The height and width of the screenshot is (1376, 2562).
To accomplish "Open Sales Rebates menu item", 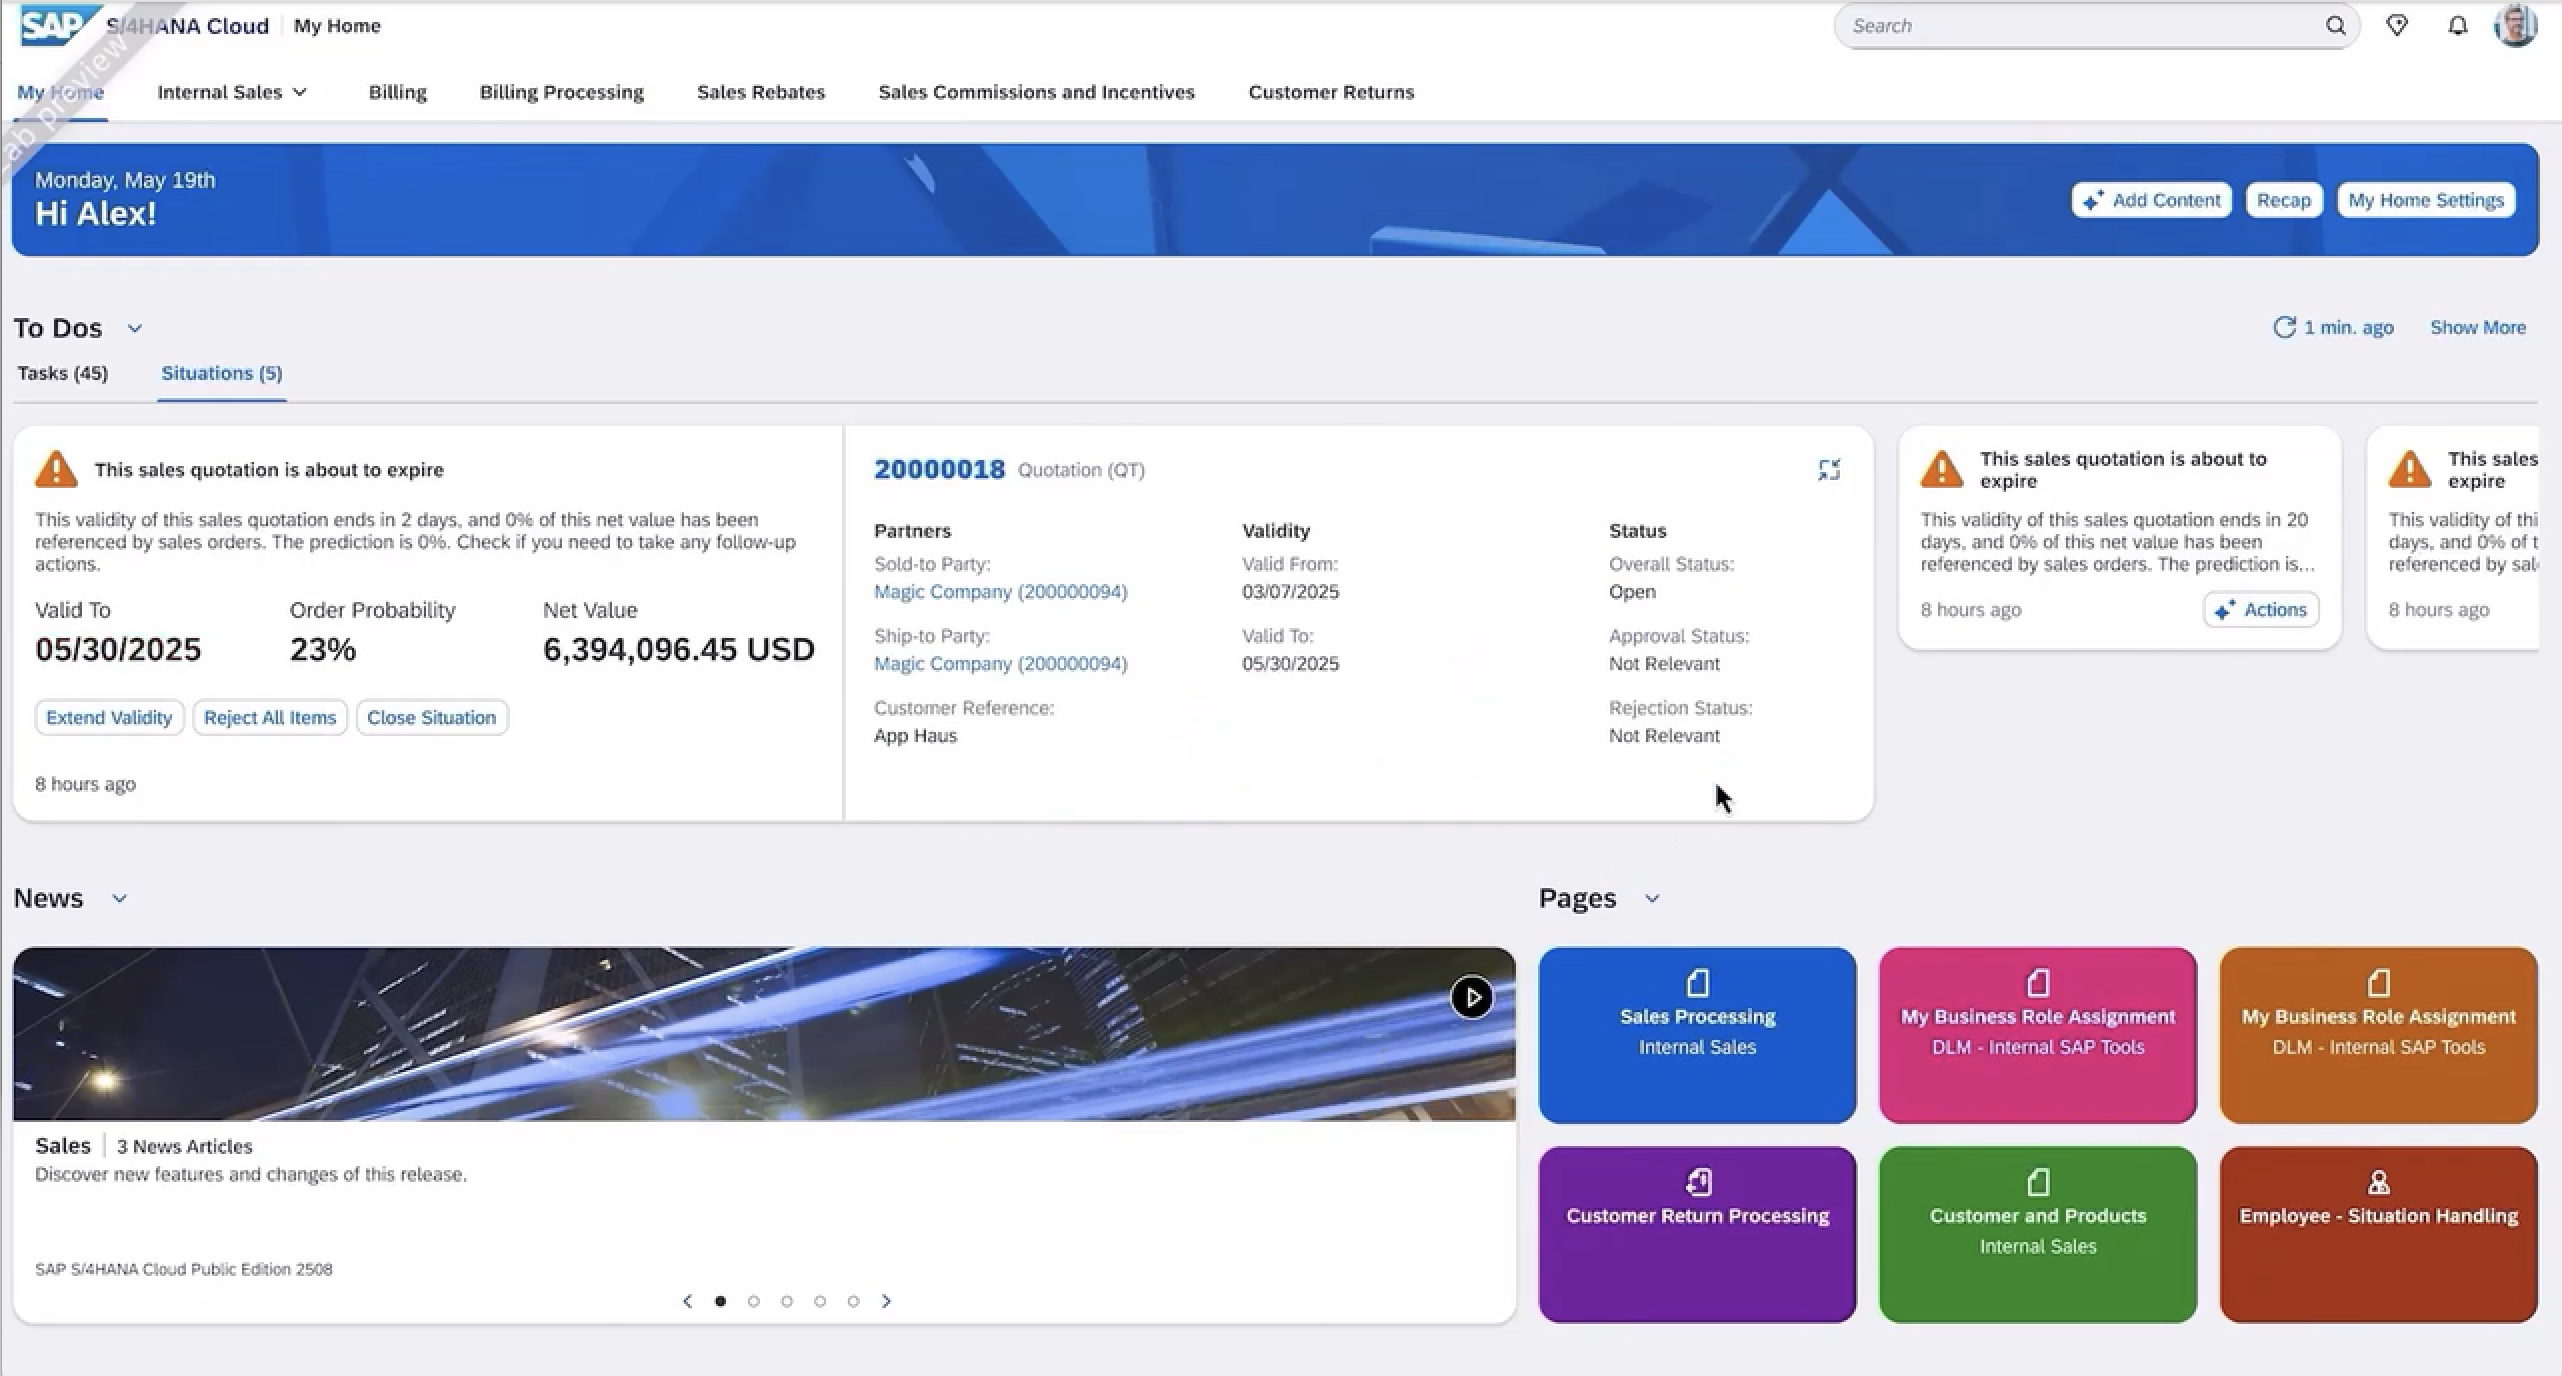I will [761, 92].
